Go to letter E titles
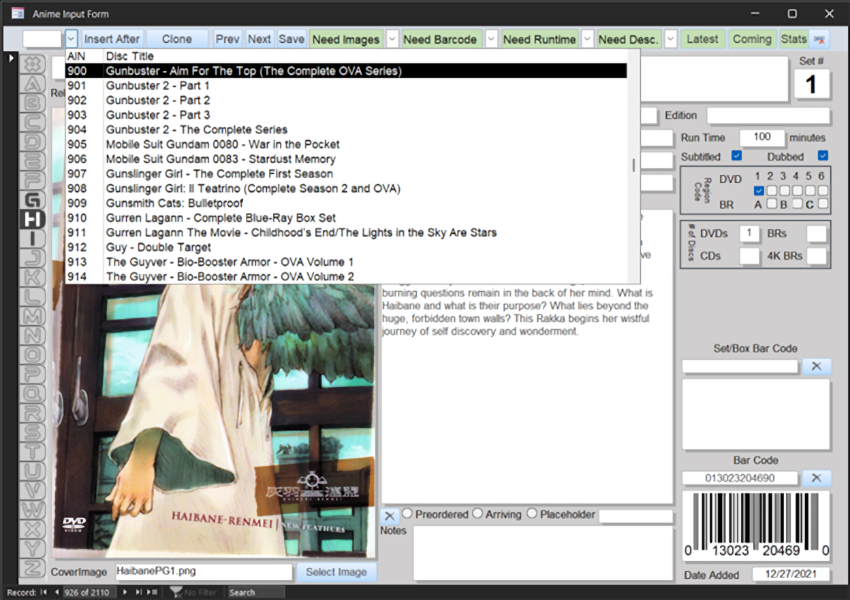 [x=33, y=161]
